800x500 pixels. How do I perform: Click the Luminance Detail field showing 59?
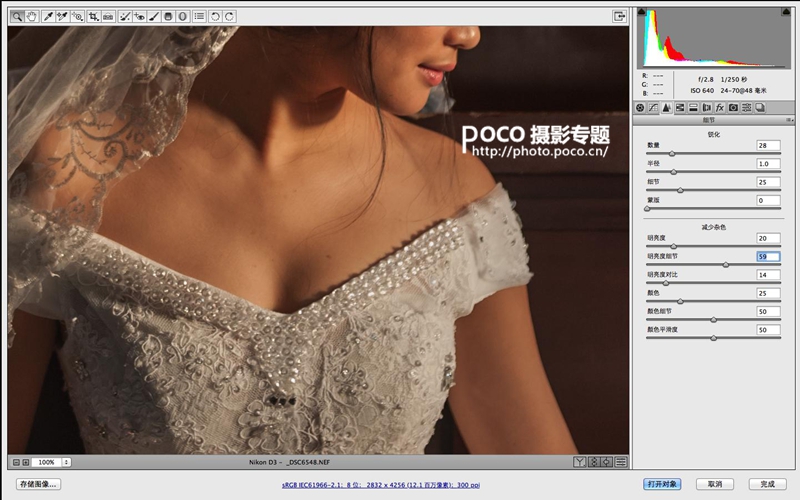[768, 257]
